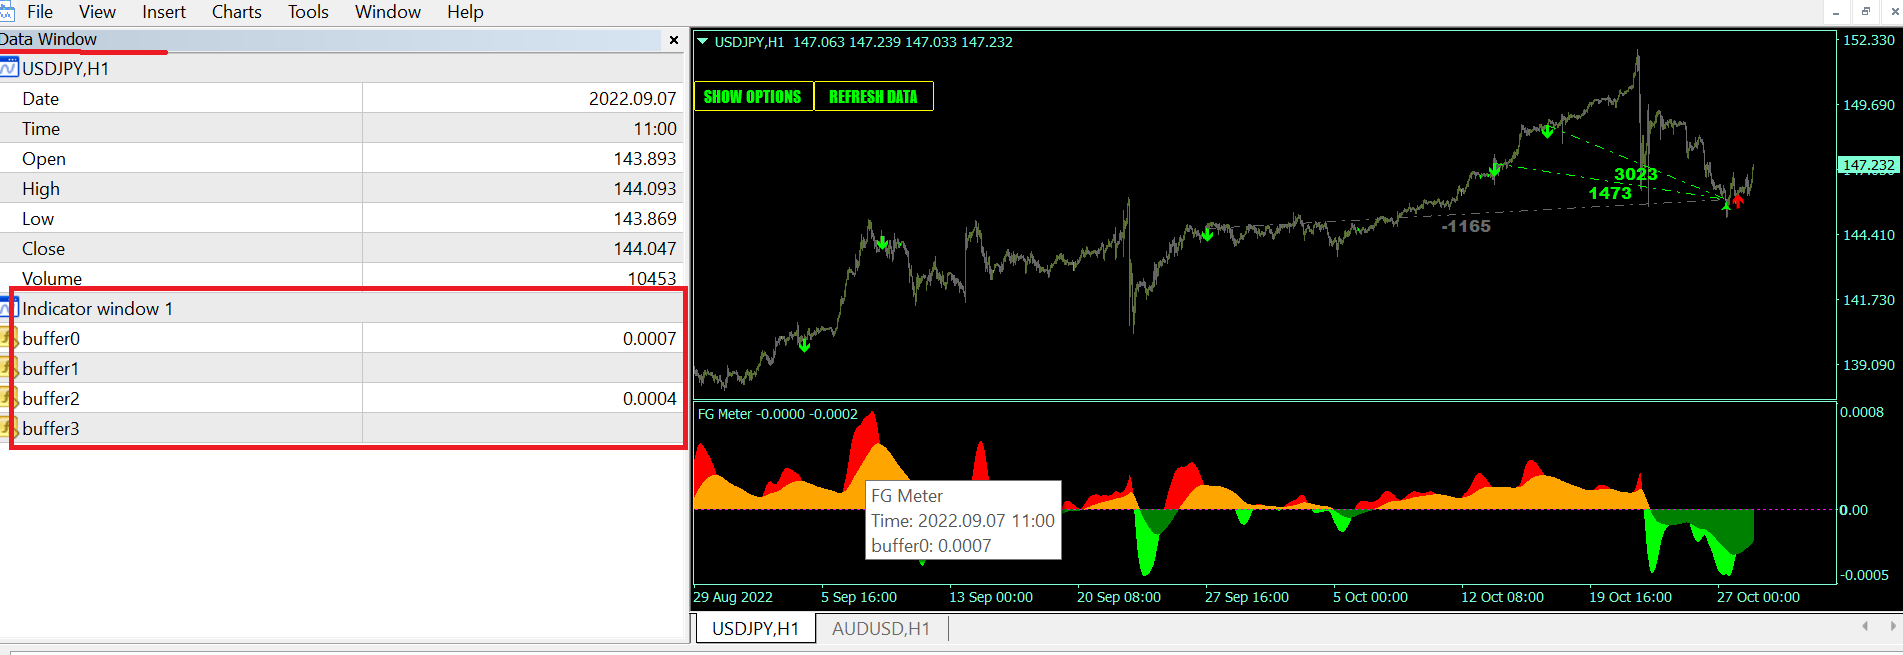
Task: Click the Data Window title bar
Action: [340, 40]
